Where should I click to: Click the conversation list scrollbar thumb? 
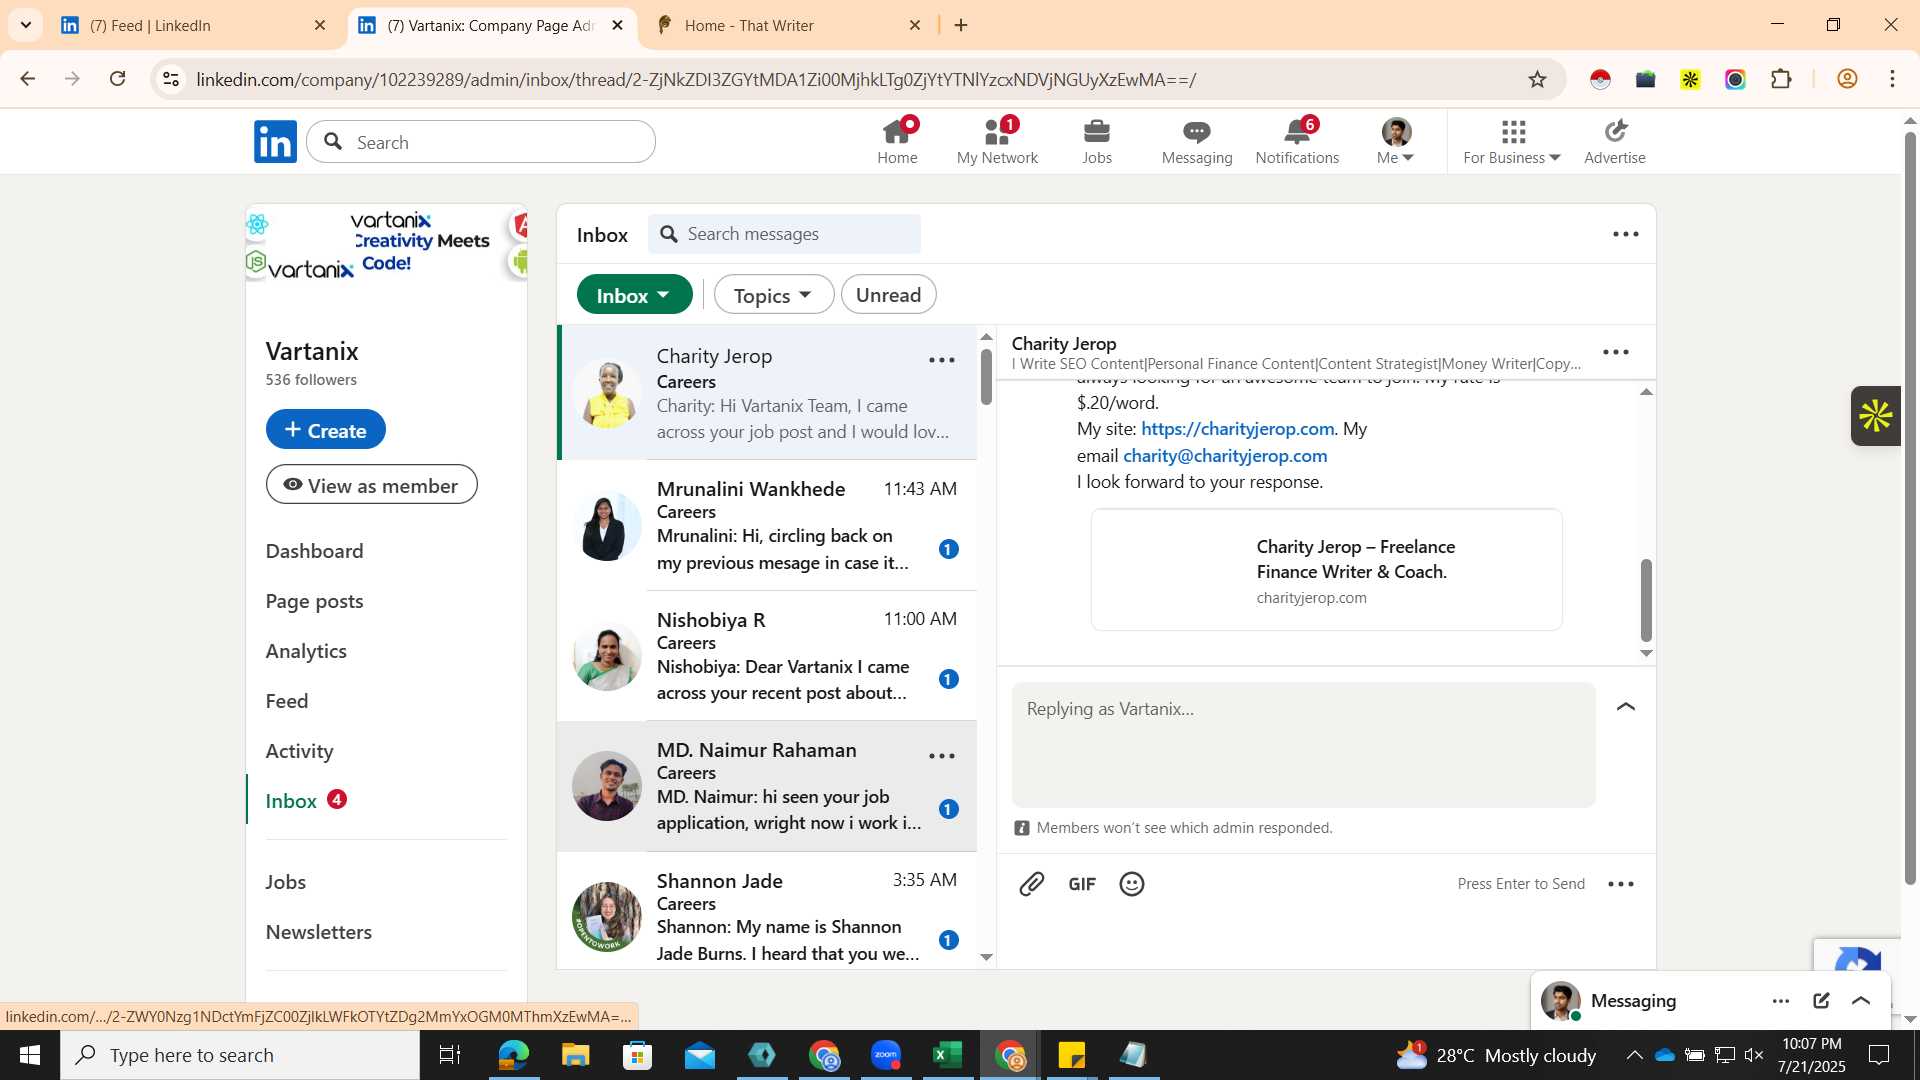(986, 377)
